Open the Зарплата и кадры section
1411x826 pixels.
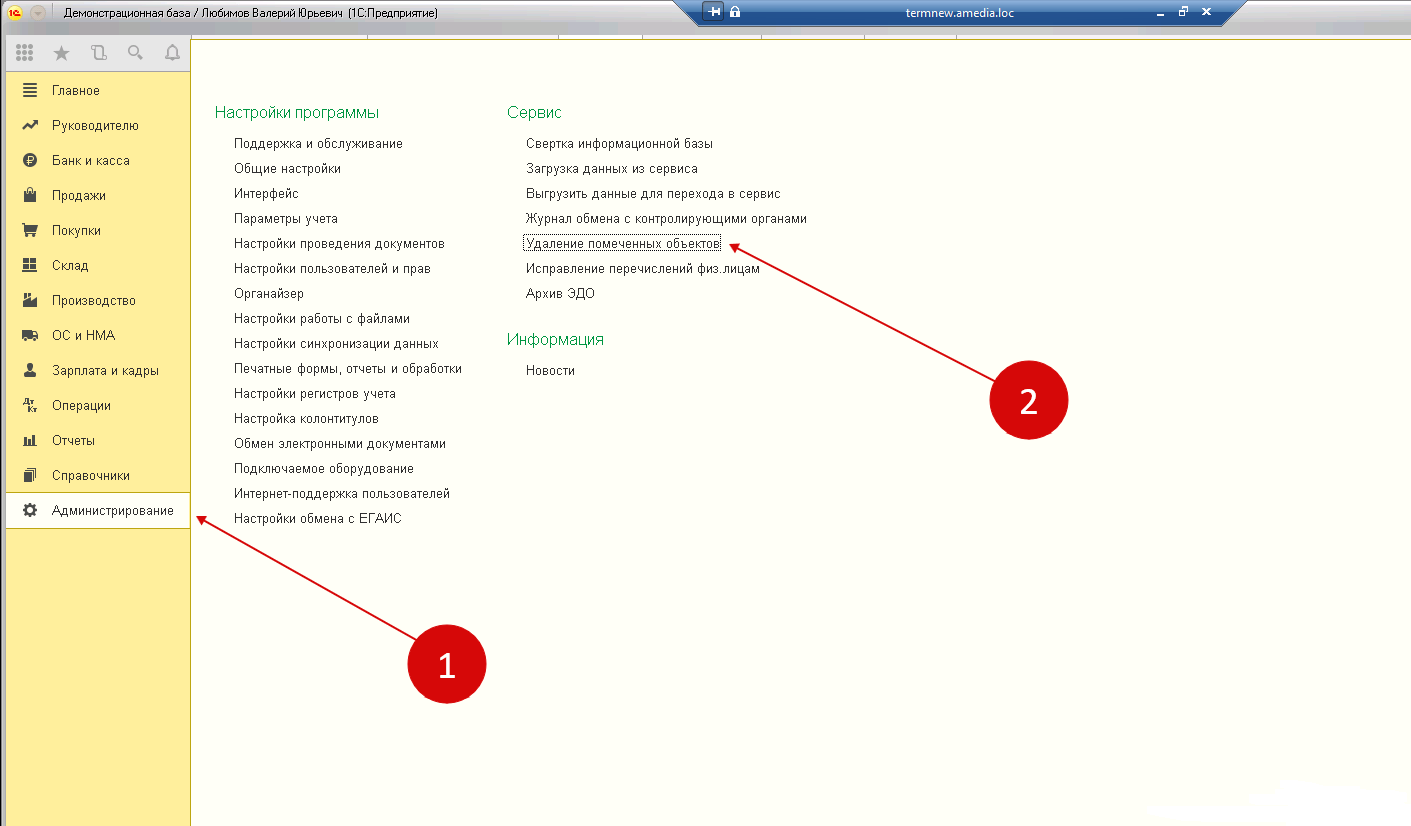pos(98,370)
